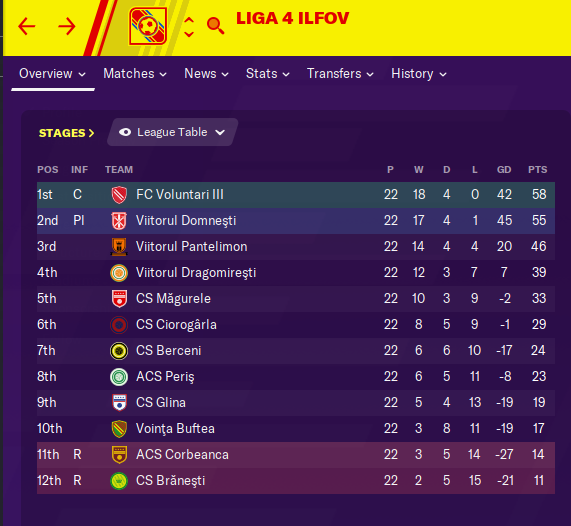Click the STAGES link
Viewport: 571px width, 526px height.
point(66,133)
